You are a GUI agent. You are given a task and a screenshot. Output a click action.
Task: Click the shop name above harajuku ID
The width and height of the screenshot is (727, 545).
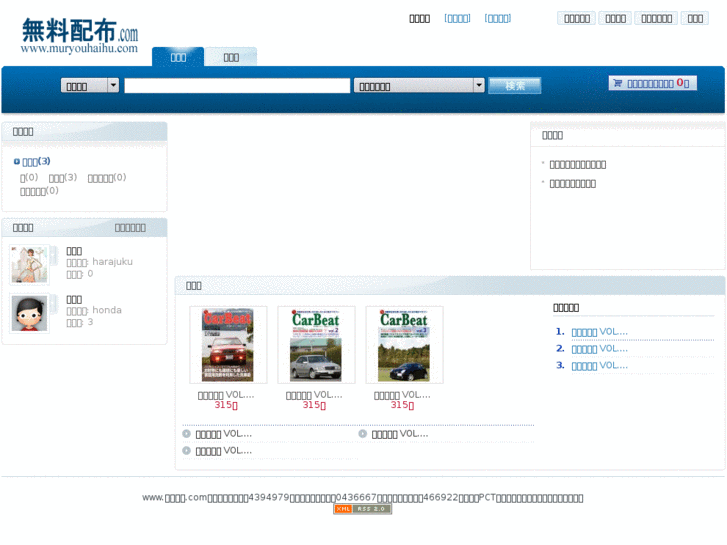click(x=74, y=251)
